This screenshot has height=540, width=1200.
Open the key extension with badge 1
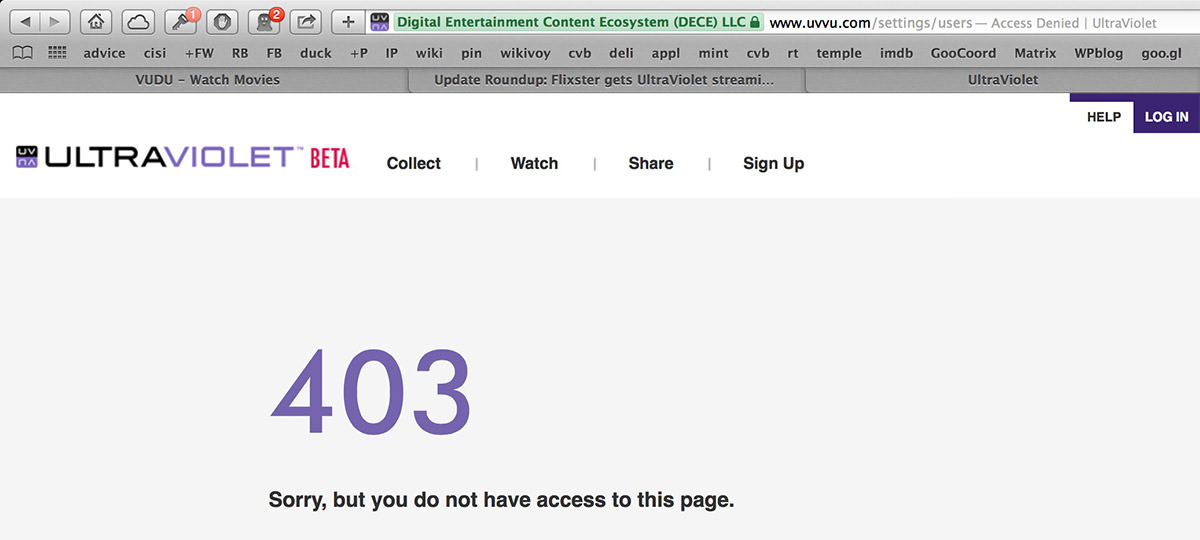click(x=180, y=21)
